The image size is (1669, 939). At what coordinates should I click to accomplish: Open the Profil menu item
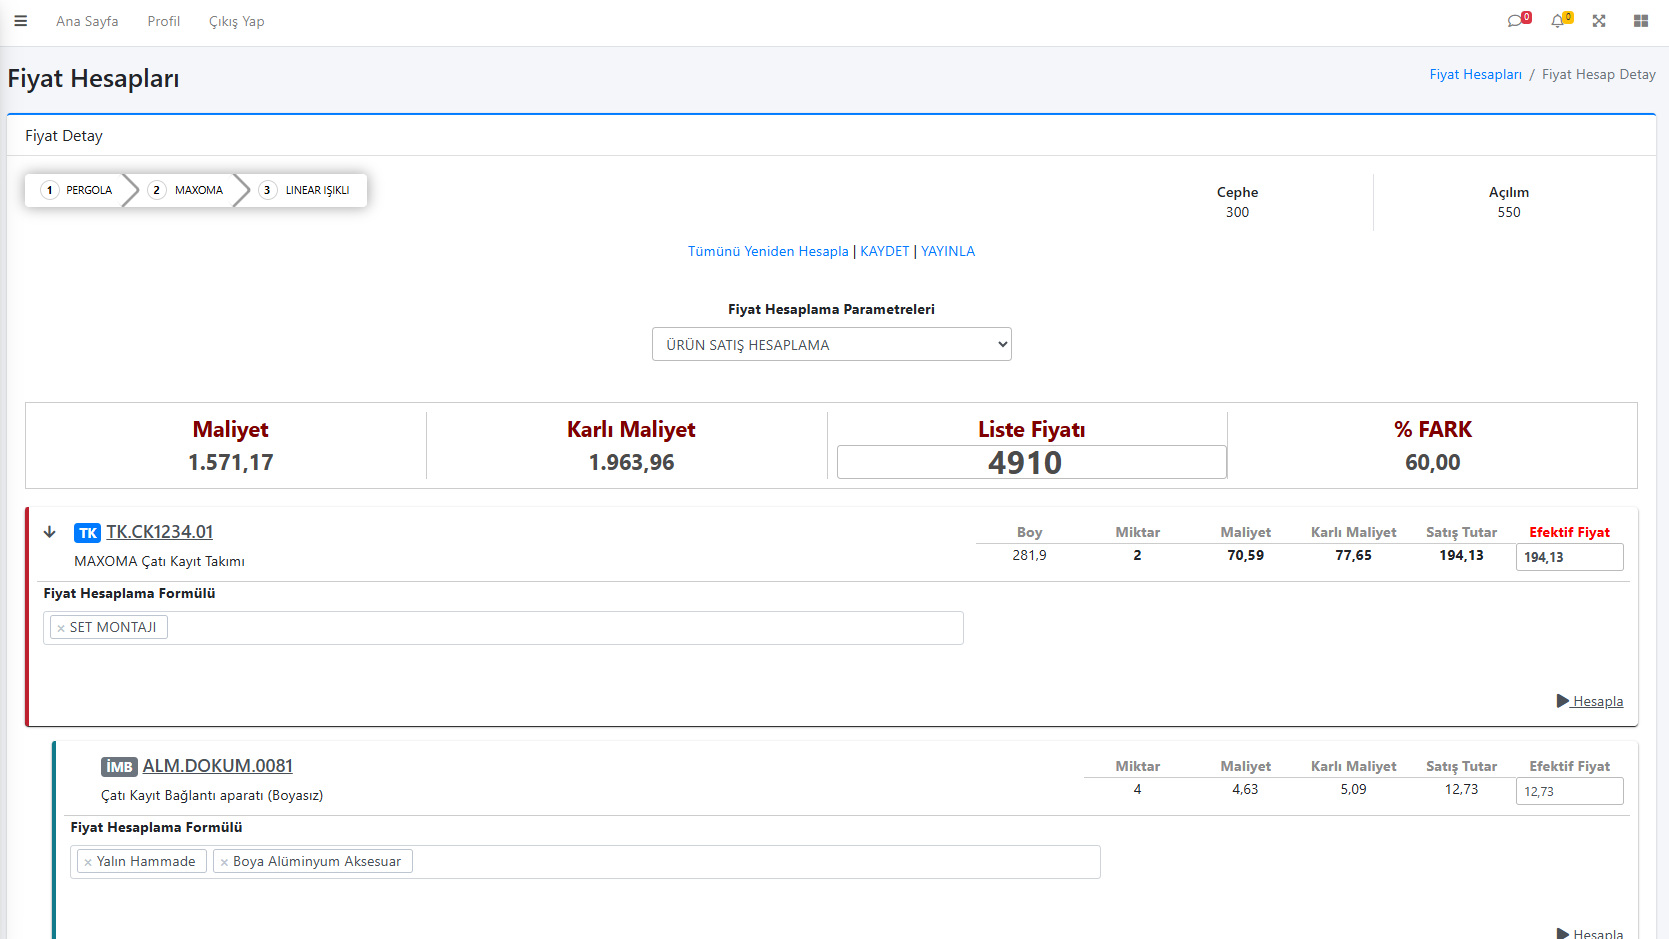point(163,21)
